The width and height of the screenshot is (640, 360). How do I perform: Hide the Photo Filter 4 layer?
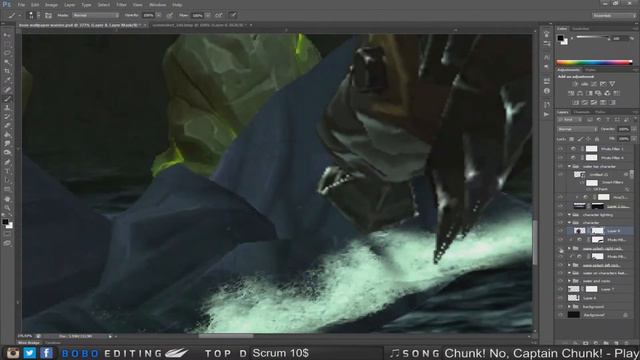[x=560, y=158]
